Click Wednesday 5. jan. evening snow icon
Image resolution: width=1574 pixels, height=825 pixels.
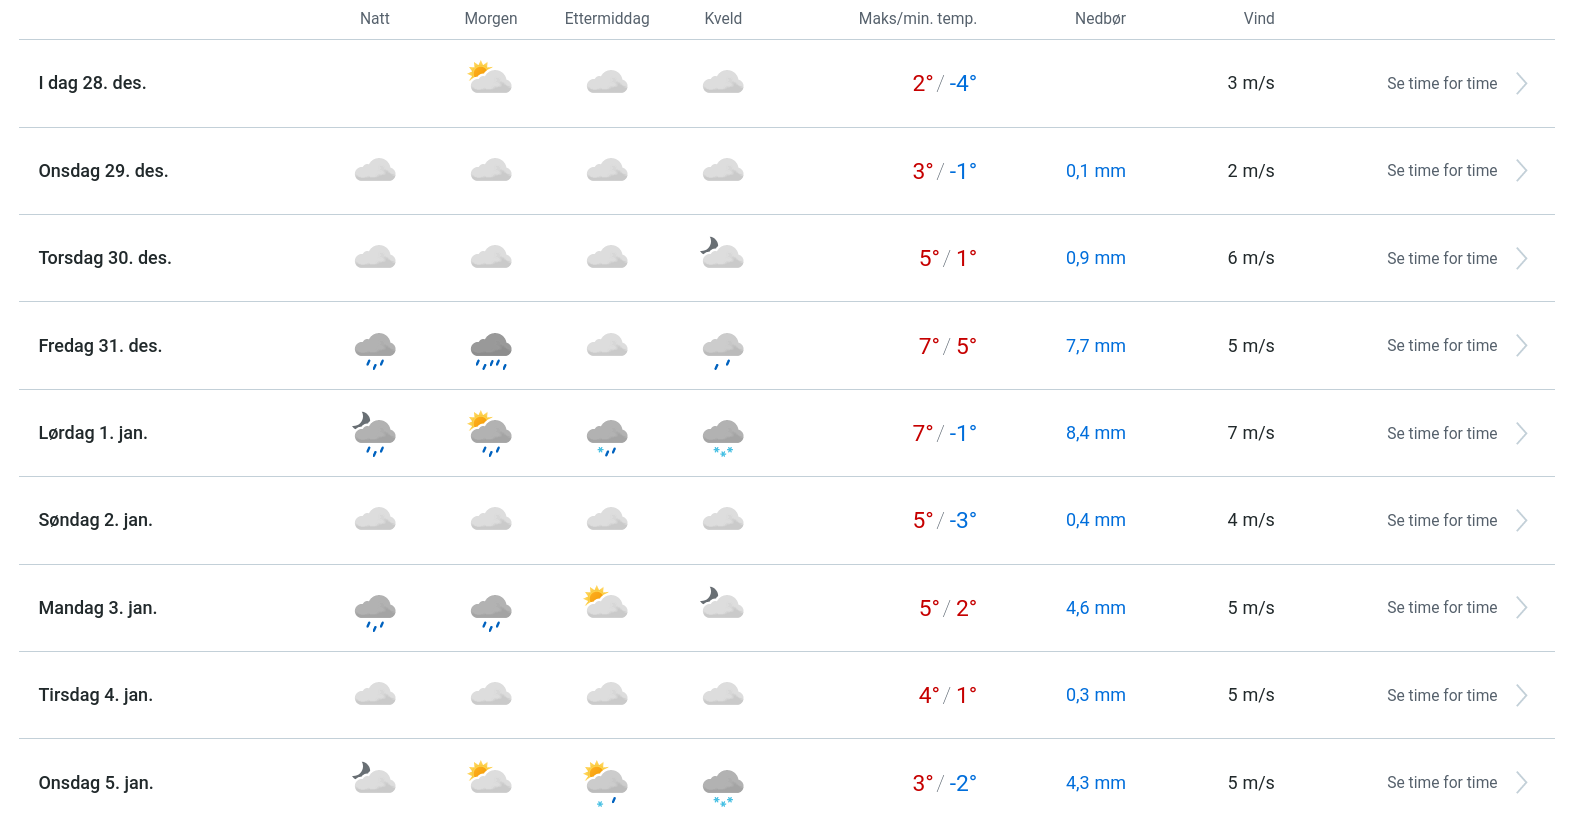pos(723,786)
